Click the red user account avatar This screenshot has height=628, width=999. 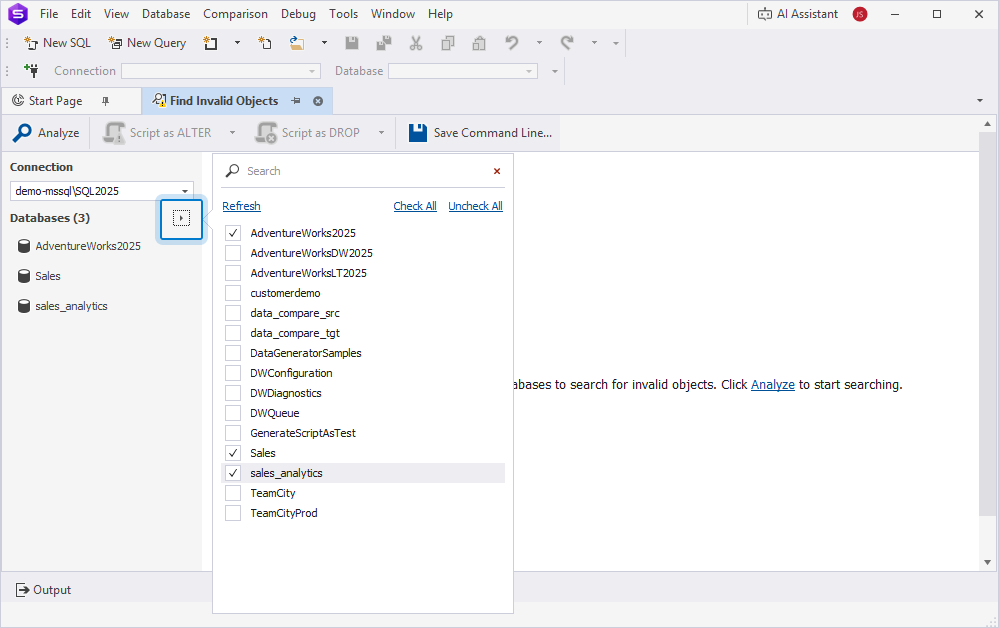tap(860, 14)
